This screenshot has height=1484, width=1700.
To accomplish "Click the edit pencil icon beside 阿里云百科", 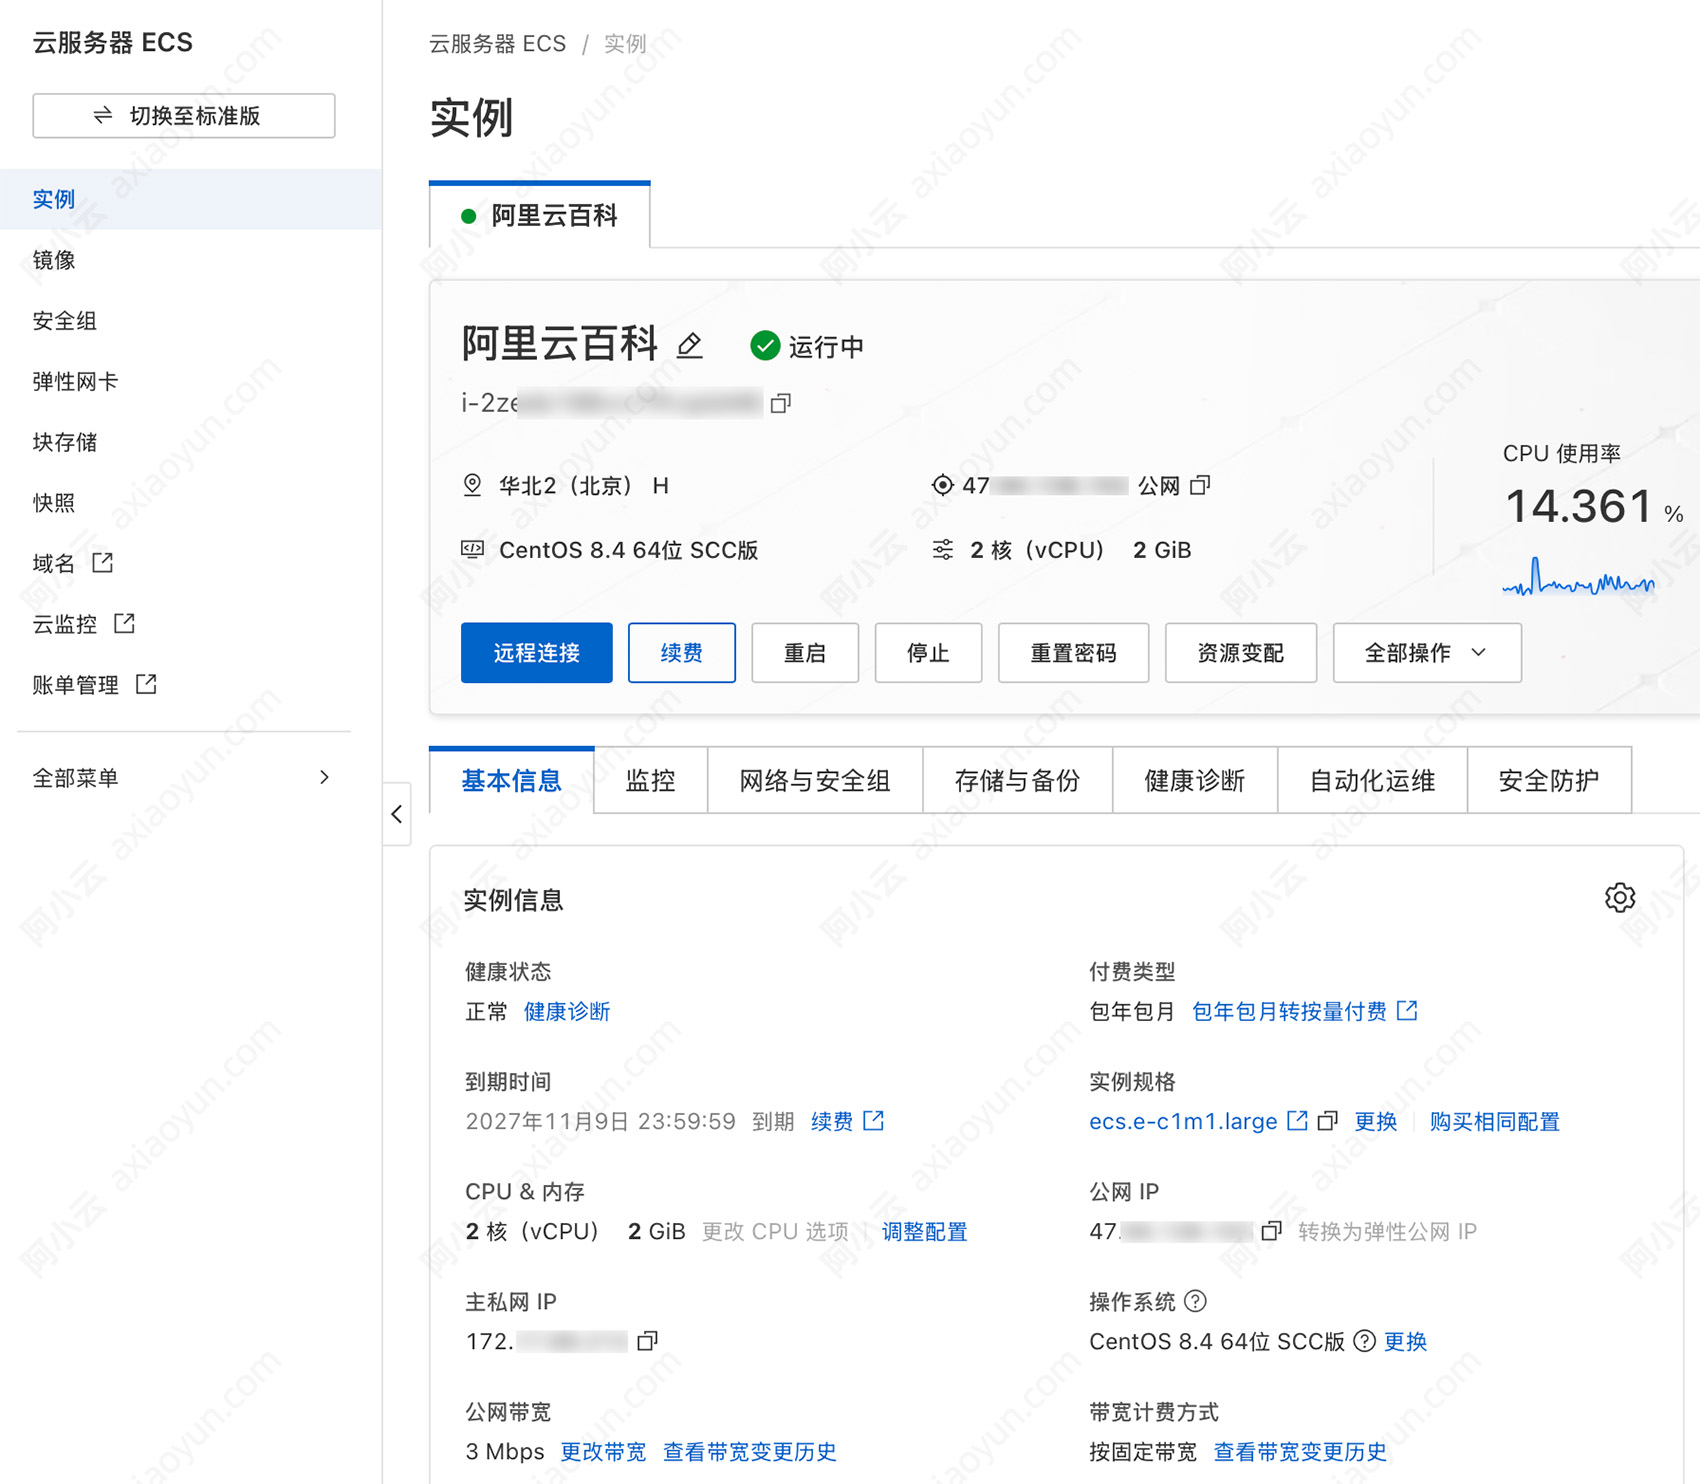I will pos(689,346).
